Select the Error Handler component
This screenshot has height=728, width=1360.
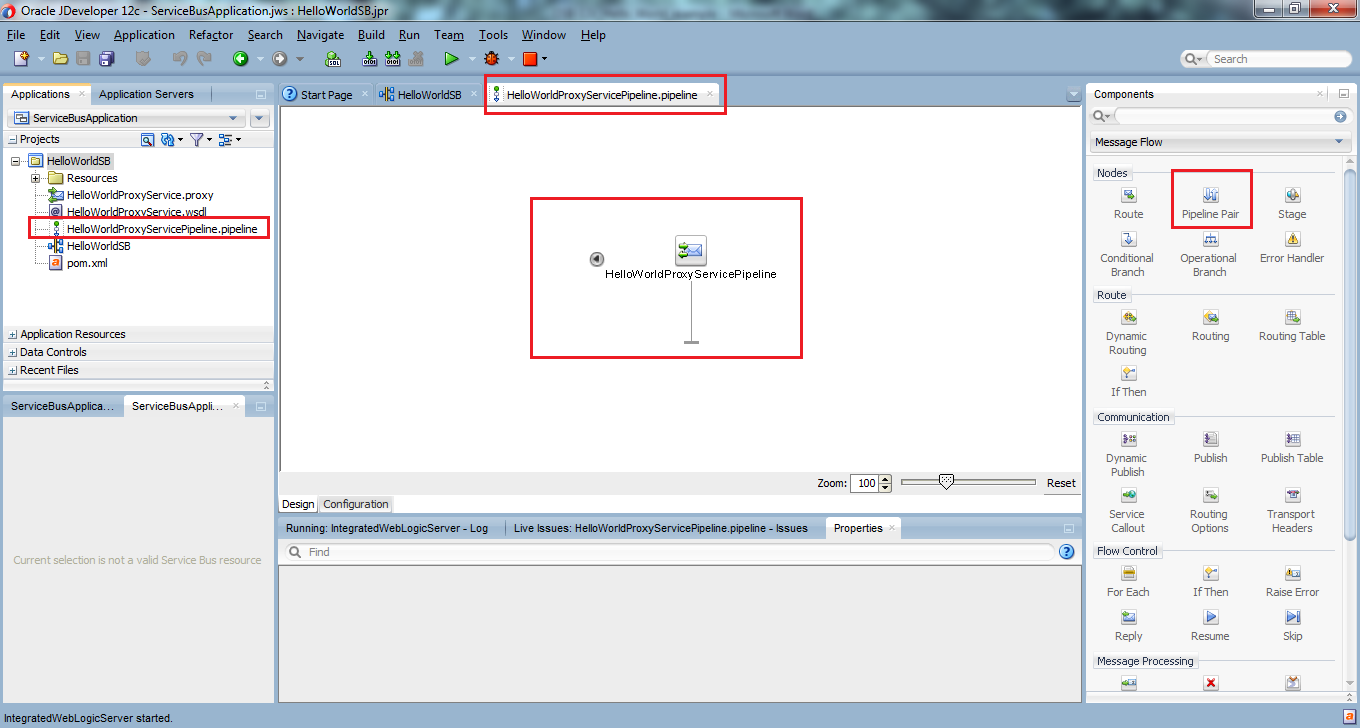pyautogui.click(x=1292, y=248)
